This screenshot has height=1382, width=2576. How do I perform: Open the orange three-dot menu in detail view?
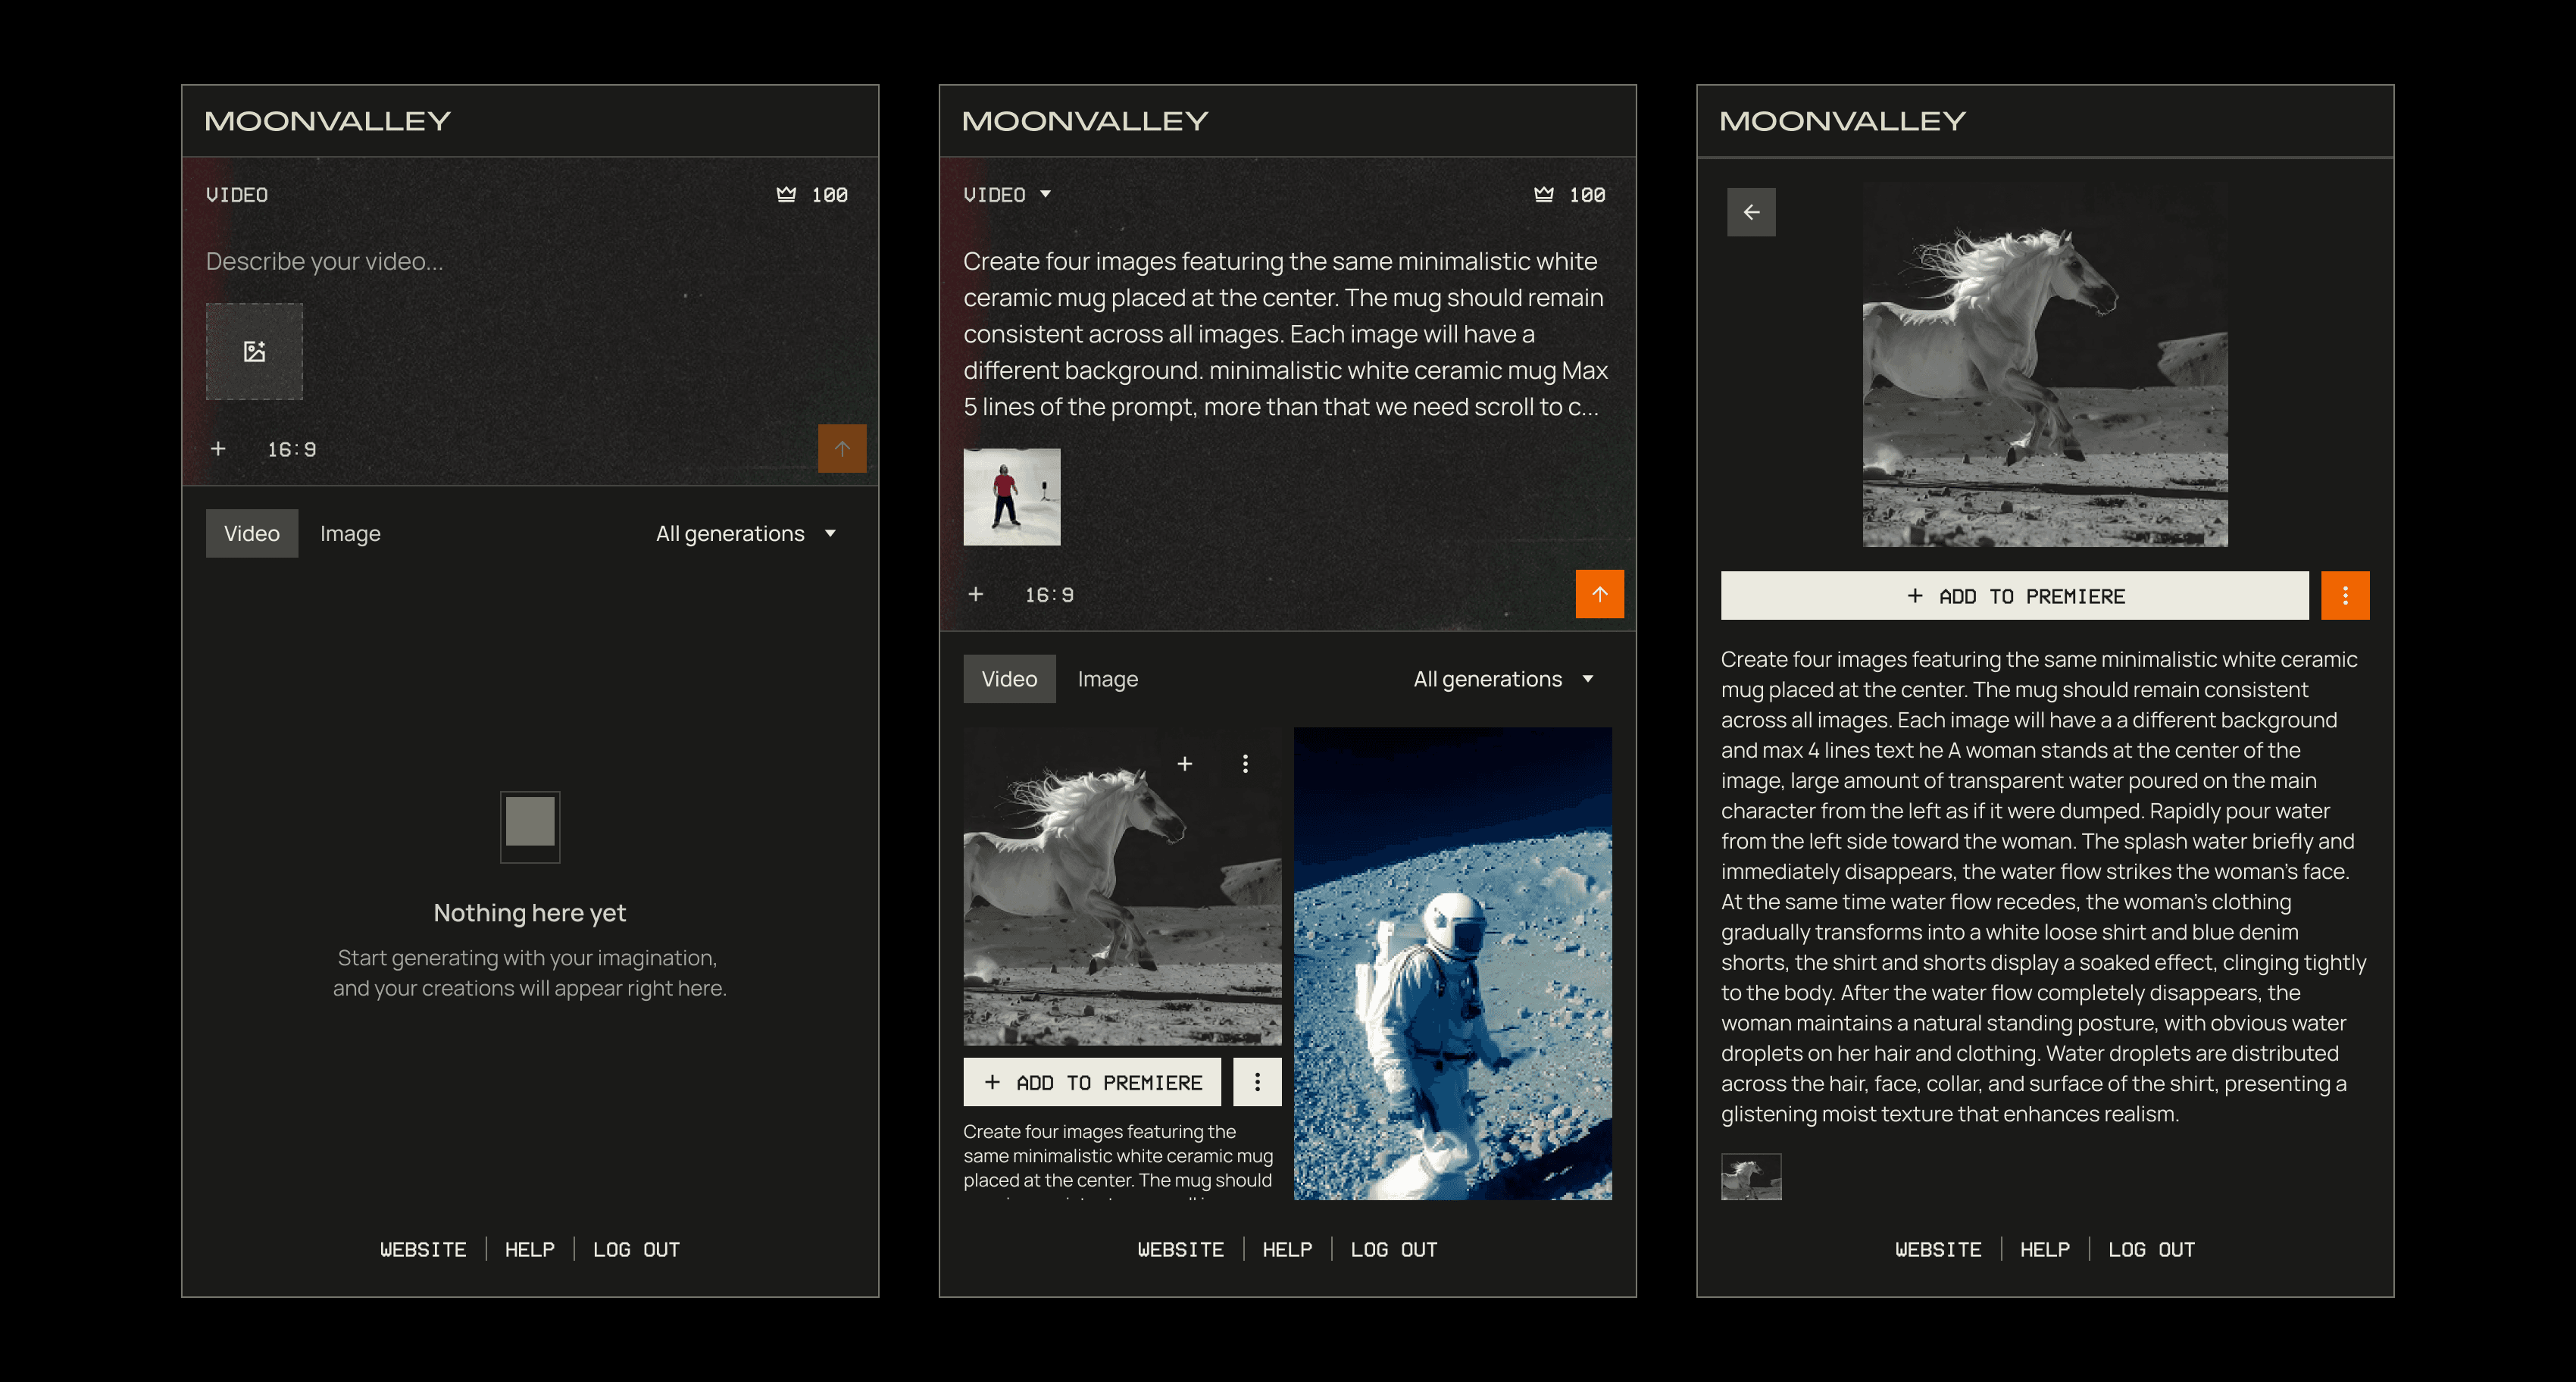(2344, 596)
